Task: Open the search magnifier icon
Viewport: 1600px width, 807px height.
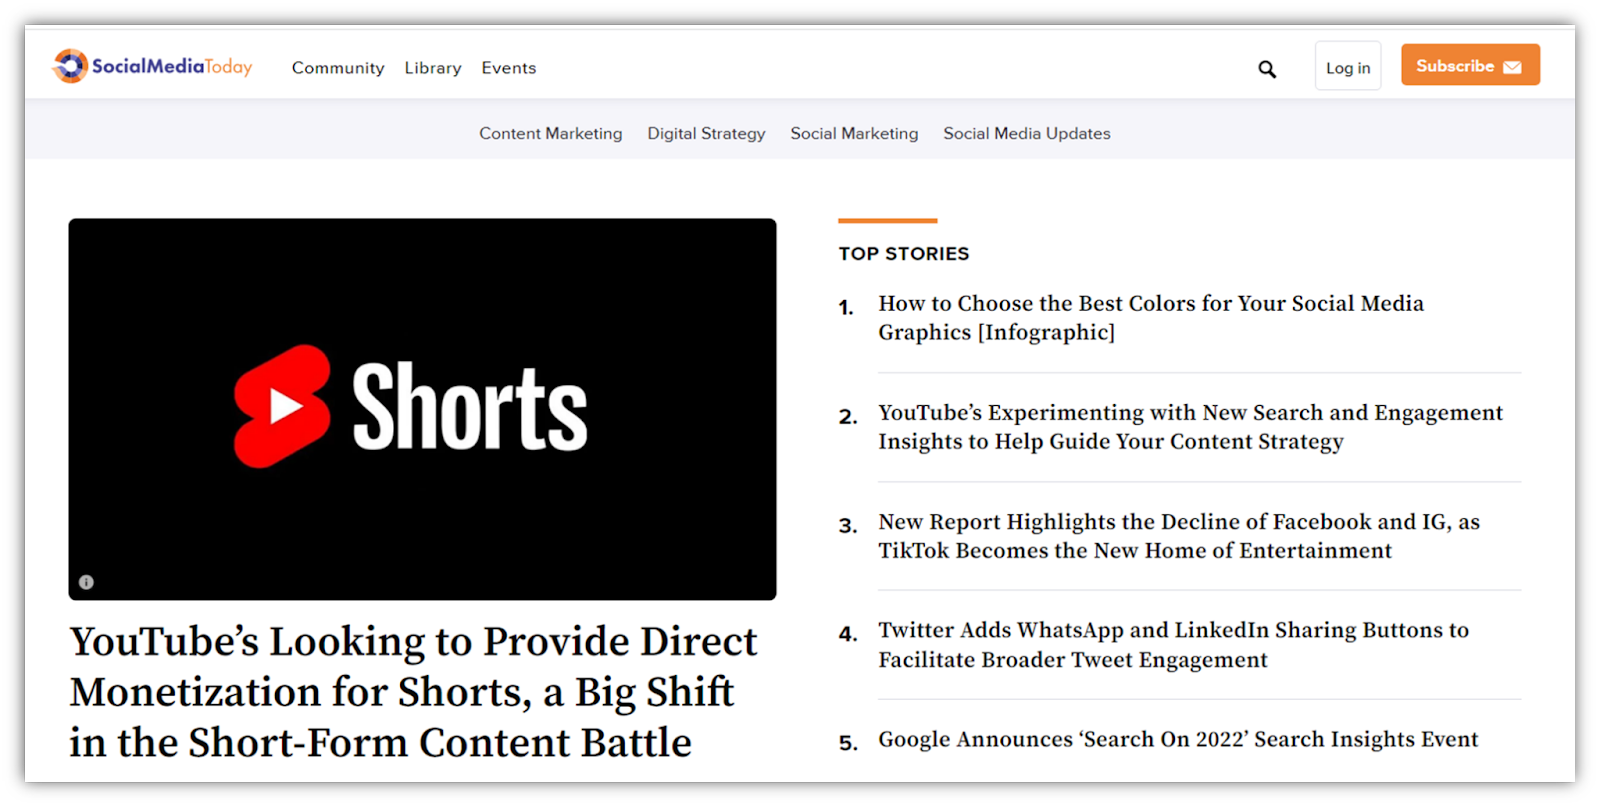Action: (x=1267, y=69)
